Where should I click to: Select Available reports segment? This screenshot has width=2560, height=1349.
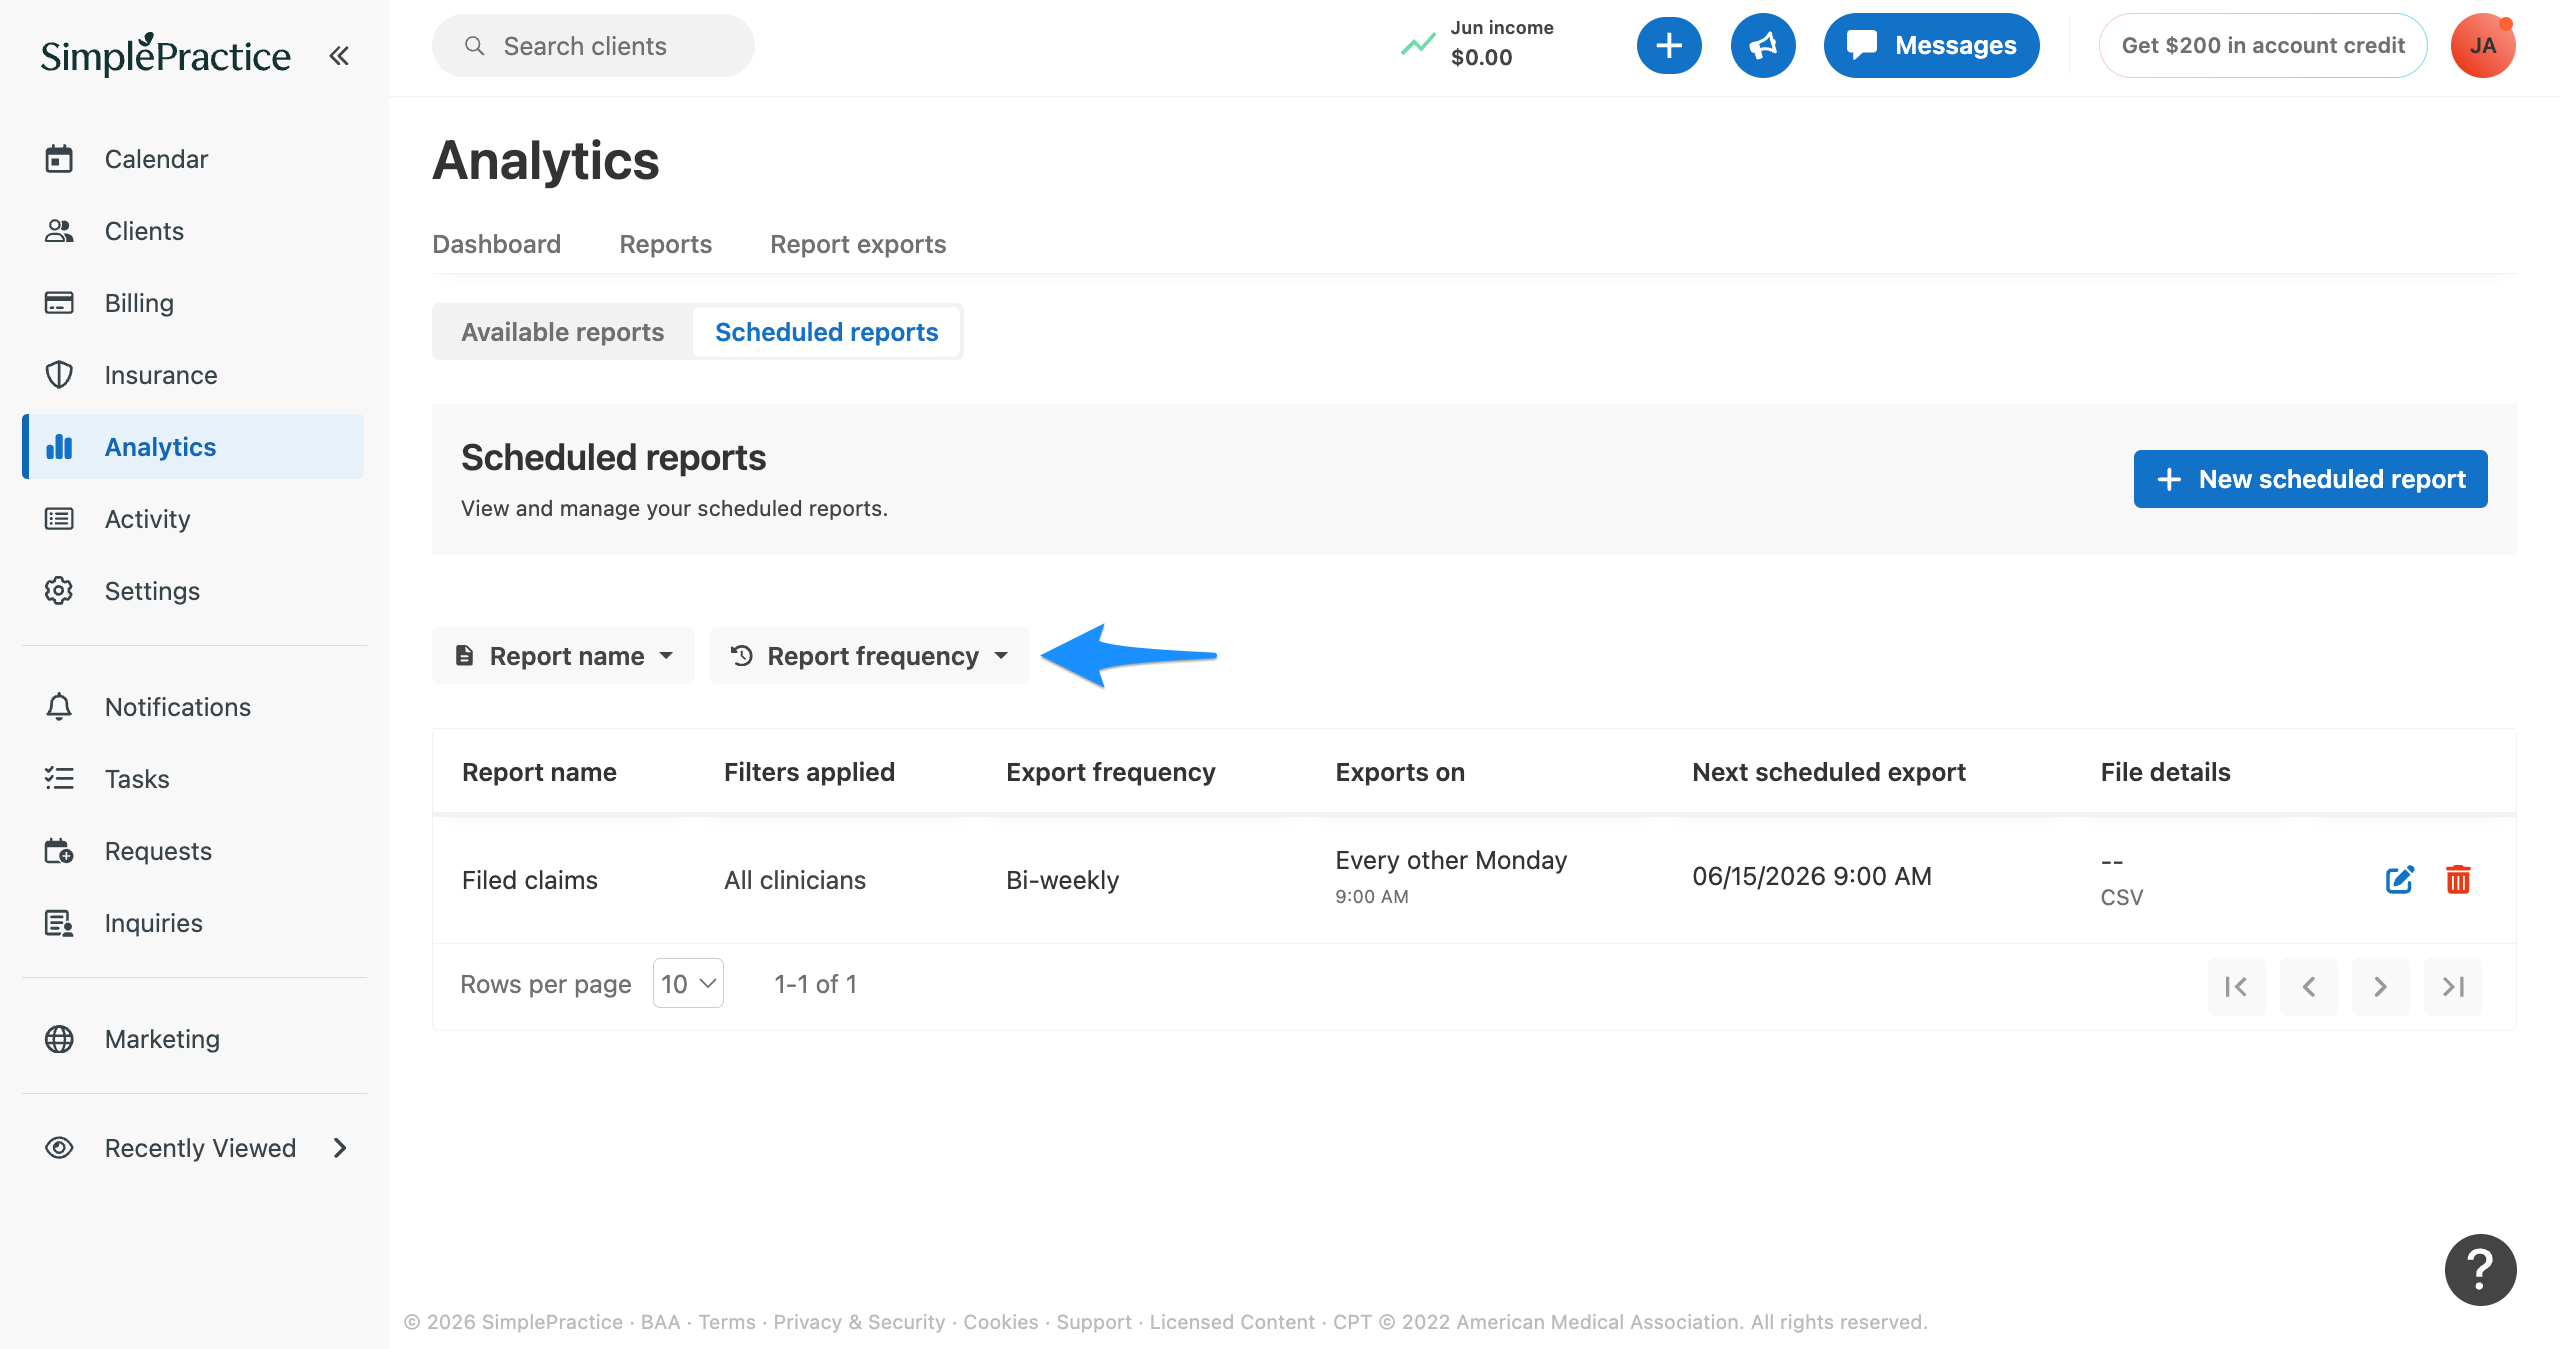point(562,332)
